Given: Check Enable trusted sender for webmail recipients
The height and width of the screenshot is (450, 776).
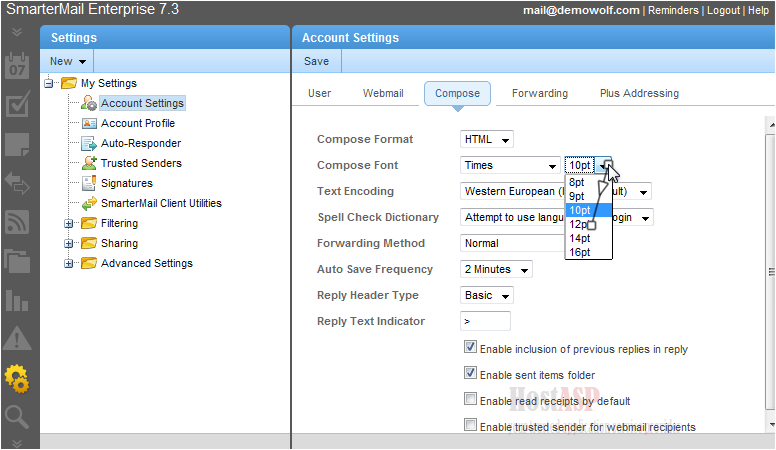Looking at the screenshot, I should 470,425.
